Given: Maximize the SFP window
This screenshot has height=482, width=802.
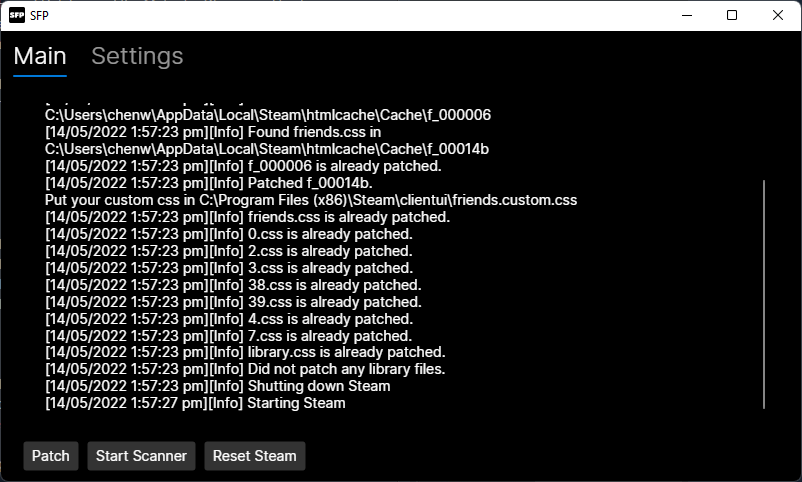Looking at the screenshot, I should click(732, 15).
